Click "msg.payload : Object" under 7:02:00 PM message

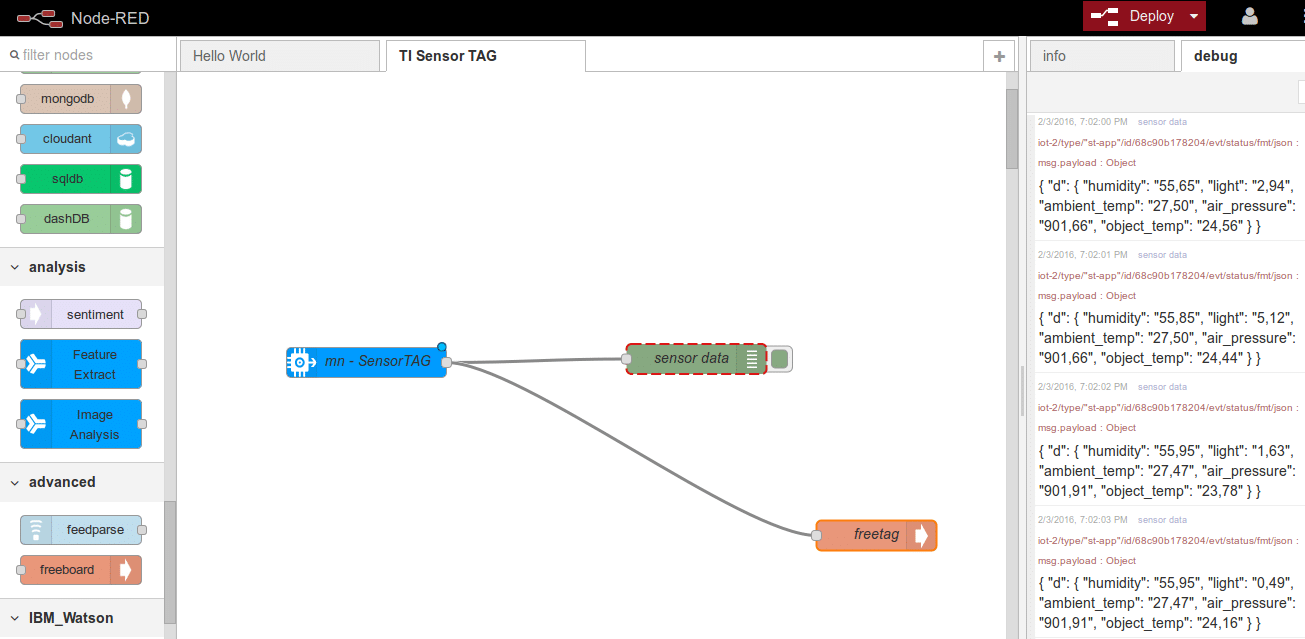[1087, 163]
